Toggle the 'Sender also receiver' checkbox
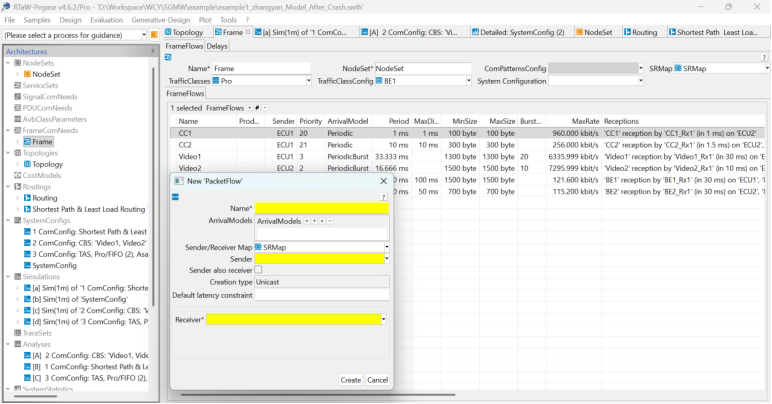Screen dimensions: 772x404 [258, 270]
